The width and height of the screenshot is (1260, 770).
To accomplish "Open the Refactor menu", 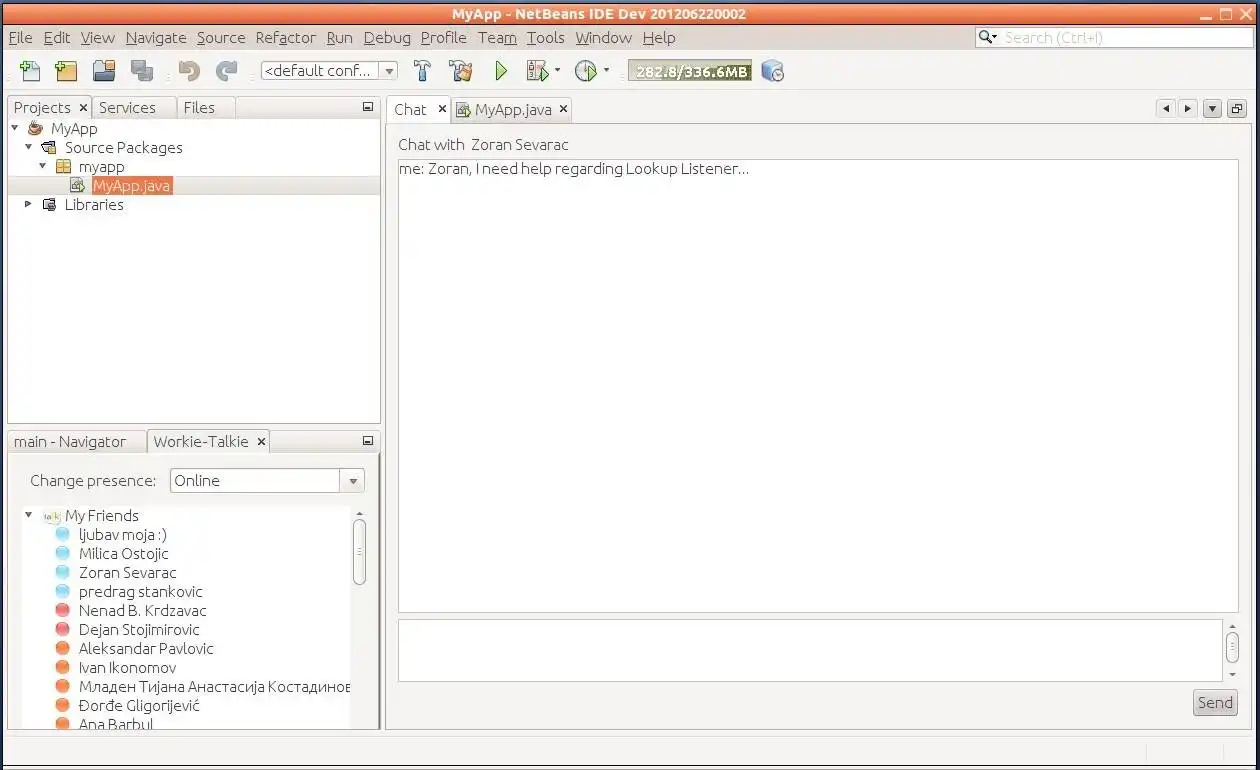I will (x=285, y=37).
